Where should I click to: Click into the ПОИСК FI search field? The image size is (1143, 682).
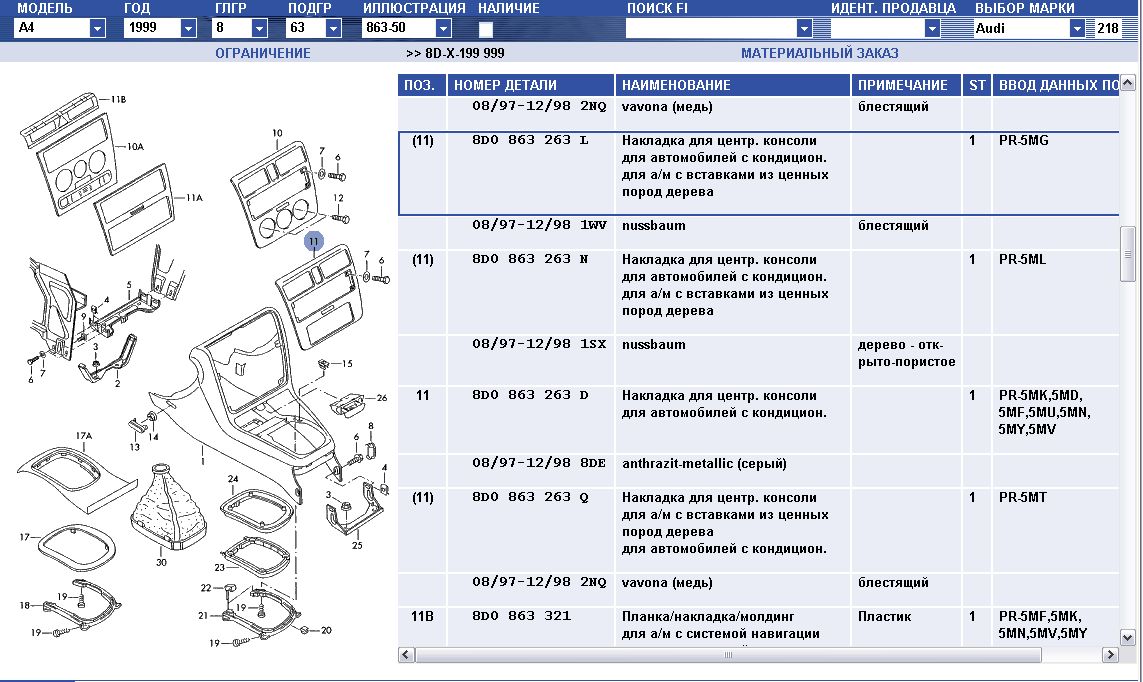pyautogui.click(x=711, y=28)
